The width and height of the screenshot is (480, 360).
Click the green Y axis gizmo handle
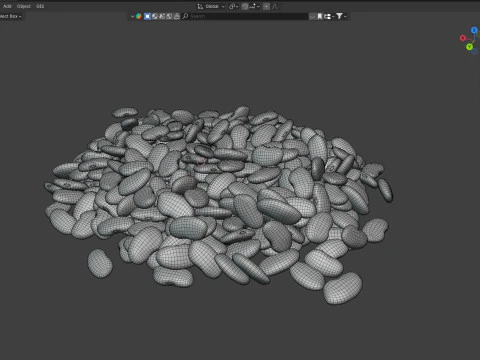[x=469, y=47]
